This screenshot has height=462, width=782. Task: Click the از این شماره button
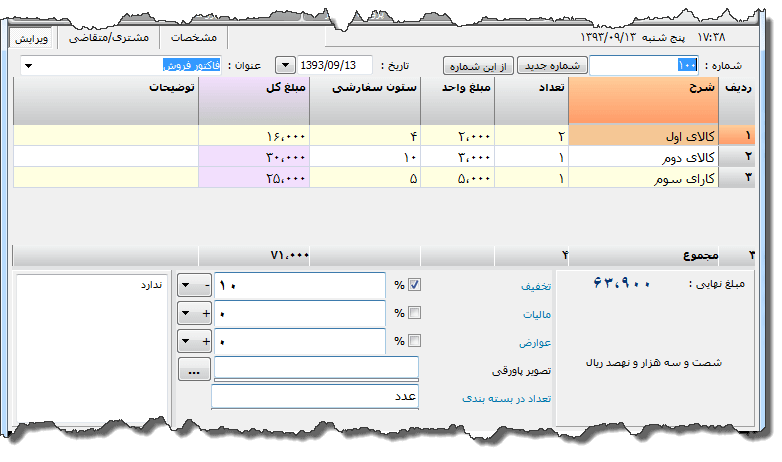[x=478, y=65]
